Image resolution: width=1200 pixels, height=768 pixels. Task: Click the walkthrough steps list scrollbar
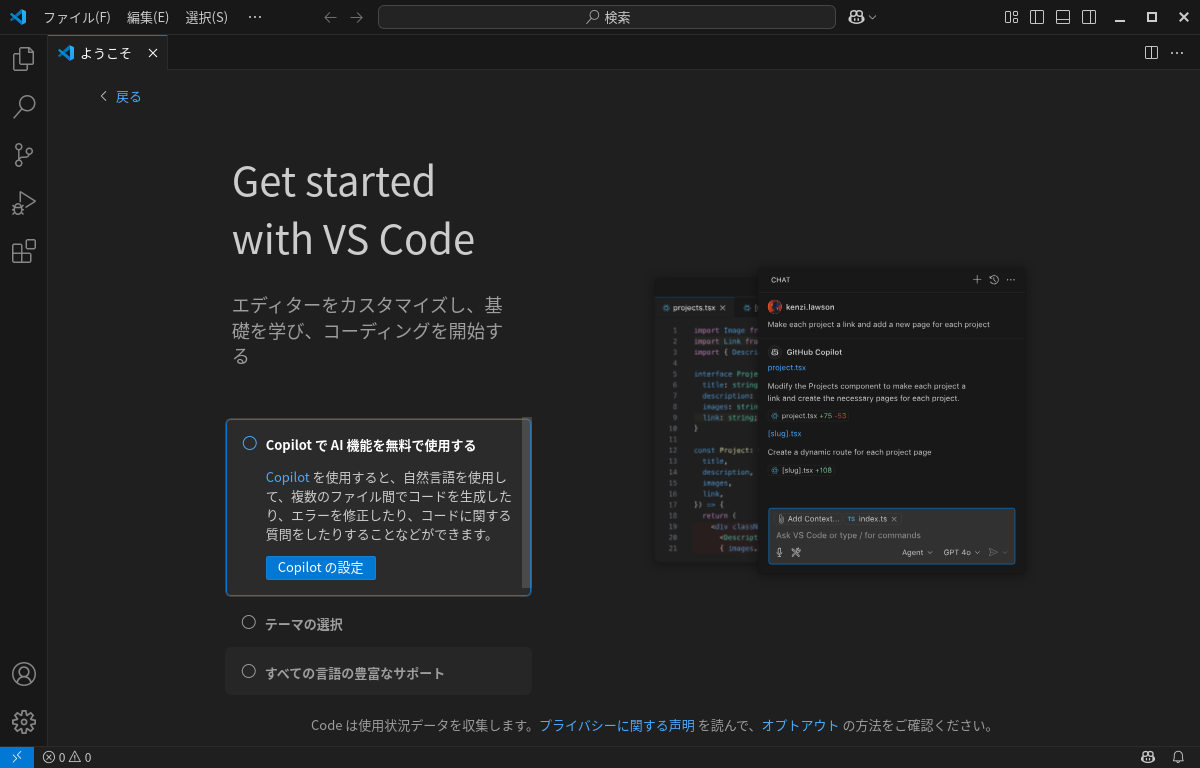[x=526, y=503]
